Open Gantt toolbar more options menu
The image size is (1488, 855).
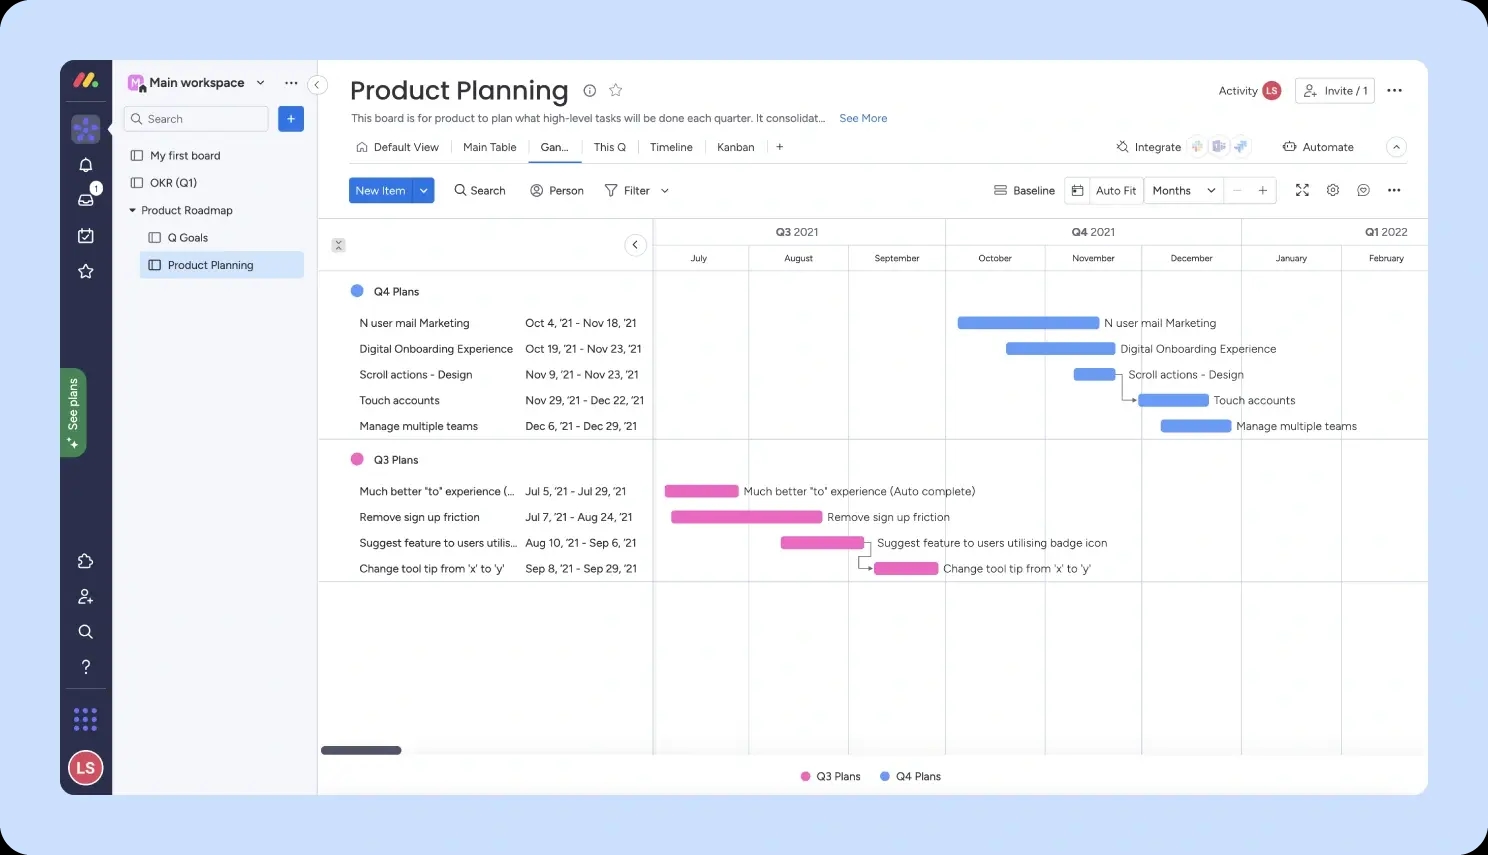point(1394,190)
